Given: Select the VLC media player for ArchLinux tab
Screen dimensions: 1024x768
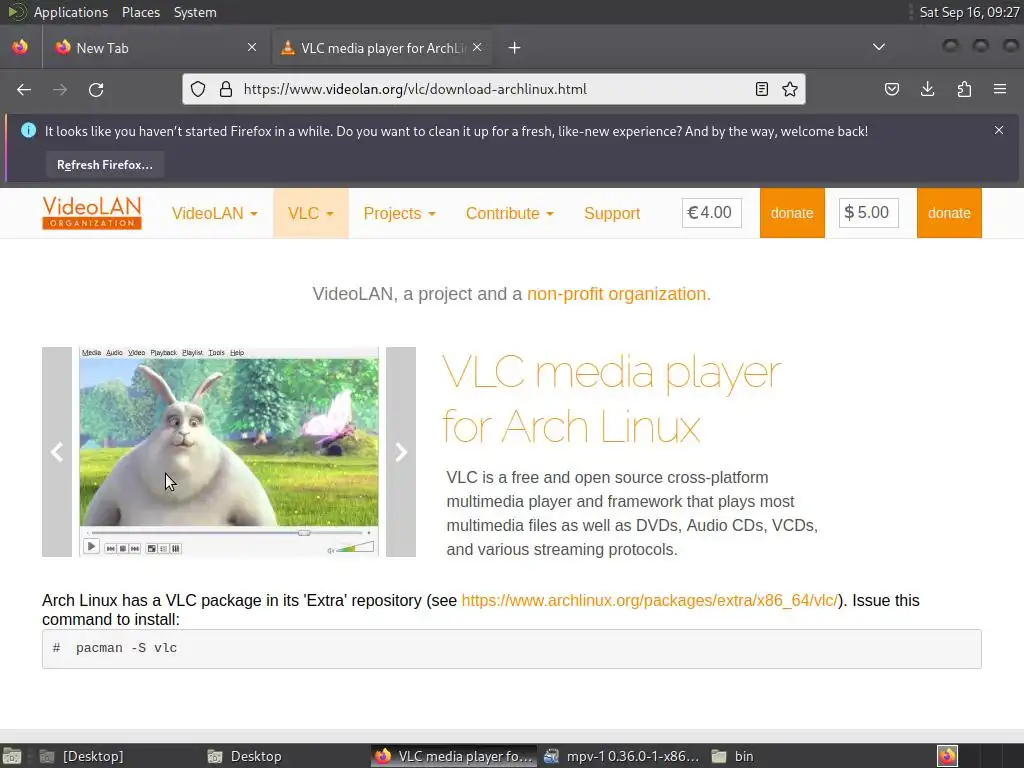Looking at the screenshot, I should [x=382, y=48].
